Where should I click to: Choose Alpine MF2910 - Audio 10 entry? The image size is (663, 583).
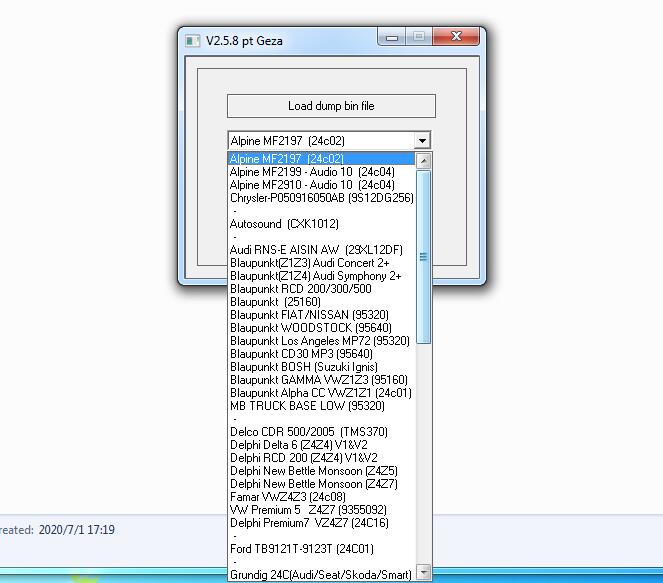312,185
